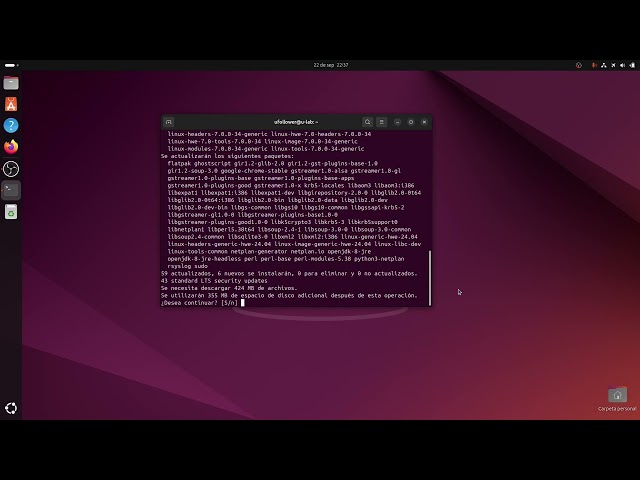Select the Terminal icon in the dock
This screenshot has width=640, height=480.
click(11, 190)
